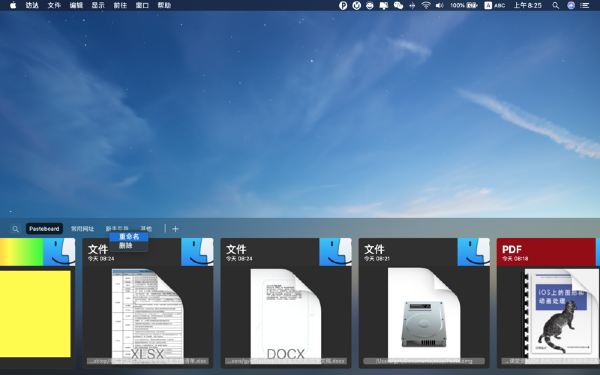The width and height of the screenshot is (600, 375).
Task: Choose 重命名 from the context menu
Action: (129, 236)
